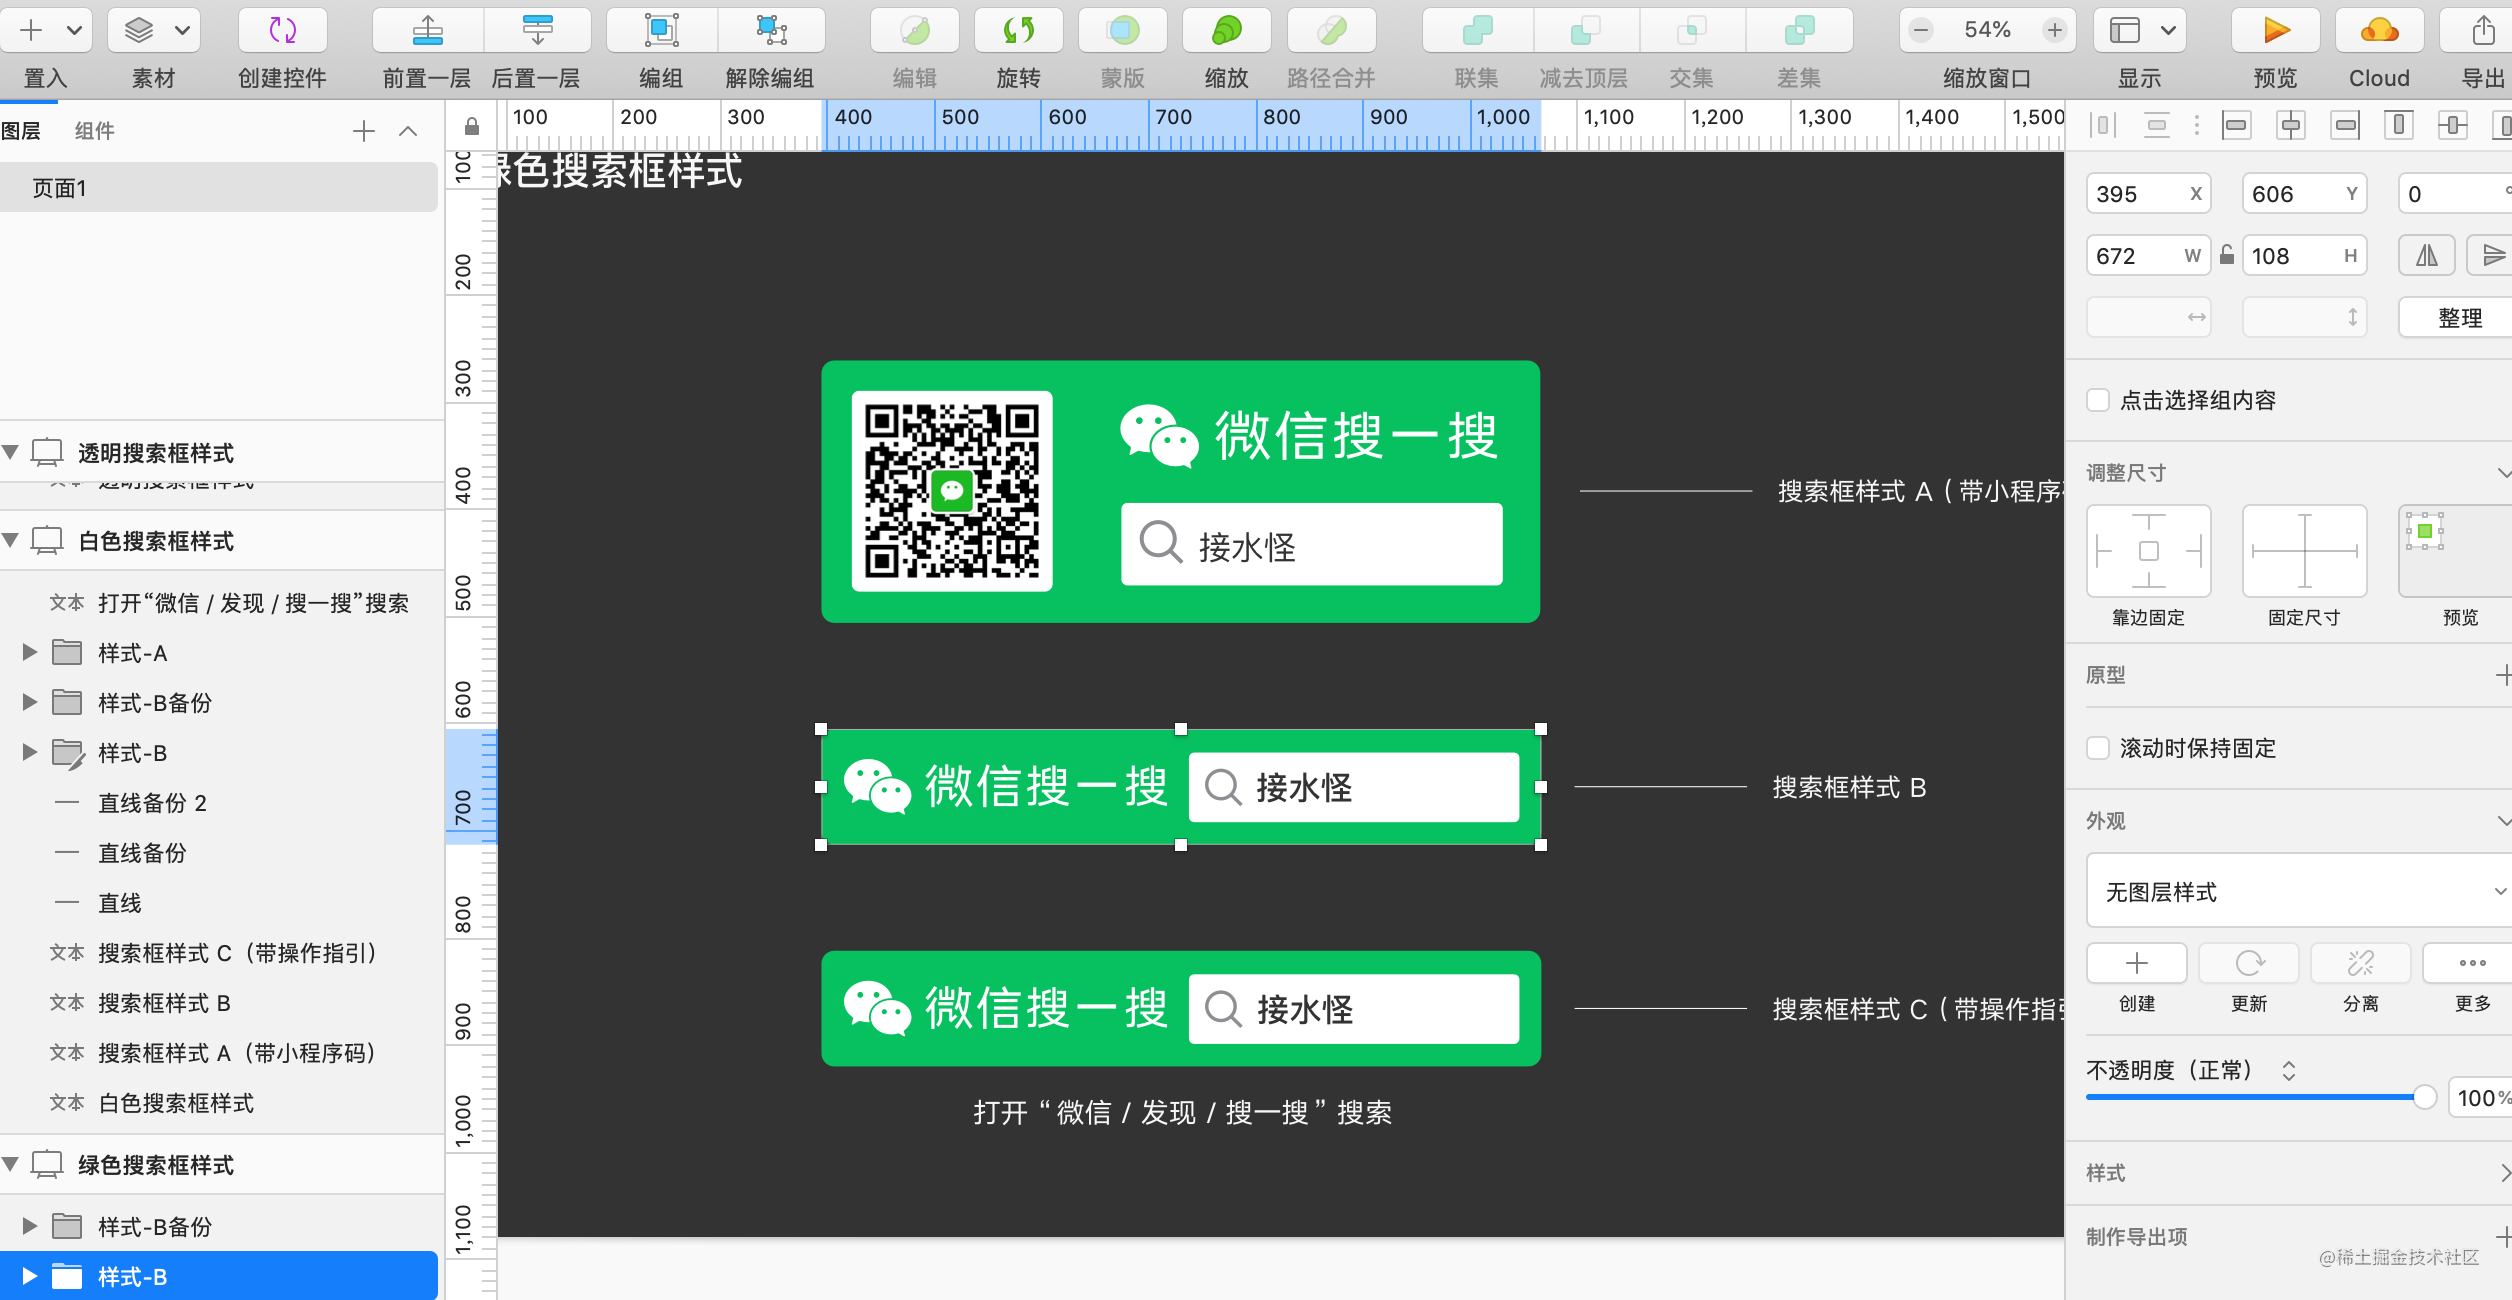Open the 素材 assets stack icon

(x=139, y=30)
